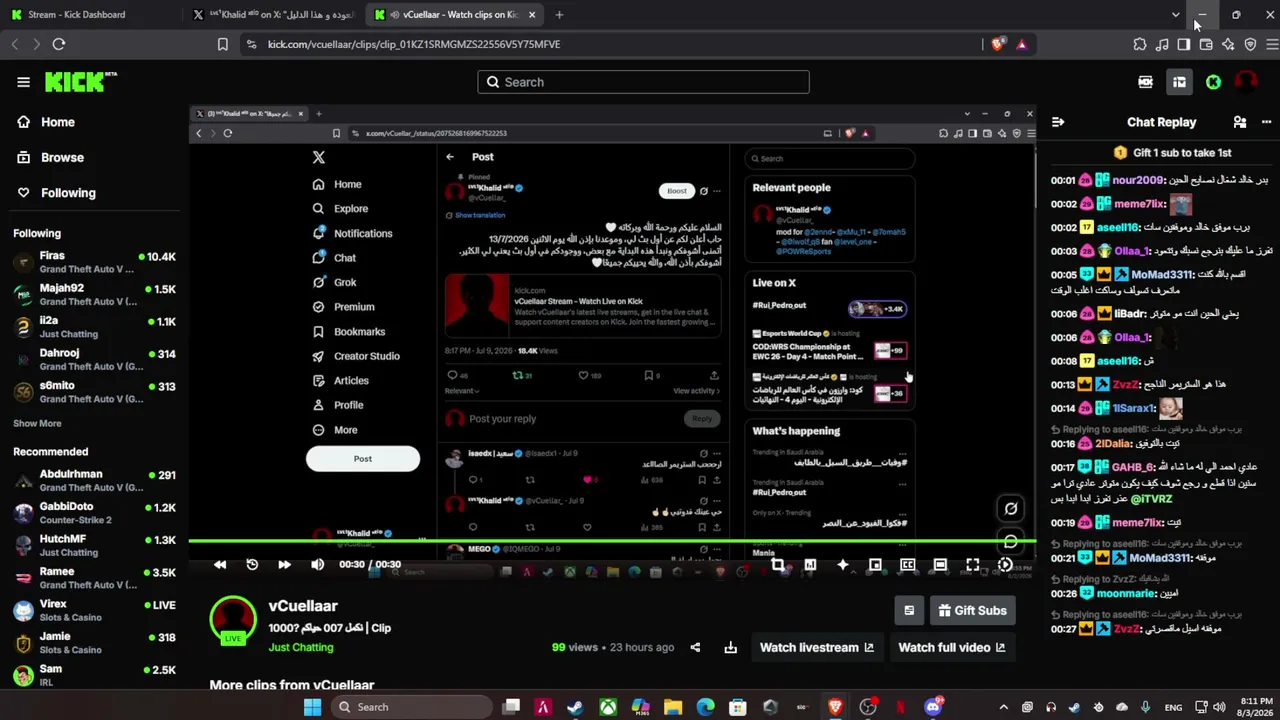The width and height of the screenshot is (1280, 720).
Task: Open a new browser tab
Action: pos(559,15)
